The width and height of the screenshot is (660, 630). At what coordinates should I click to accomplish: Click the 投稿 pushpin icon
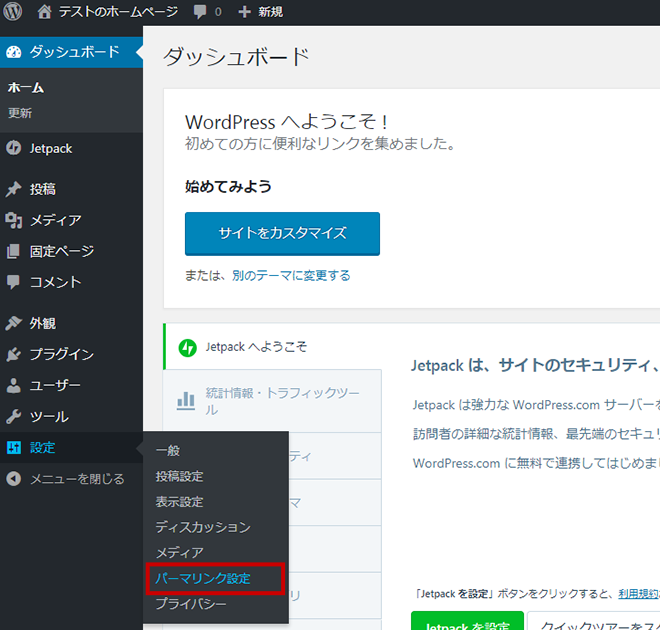[13, 189]
